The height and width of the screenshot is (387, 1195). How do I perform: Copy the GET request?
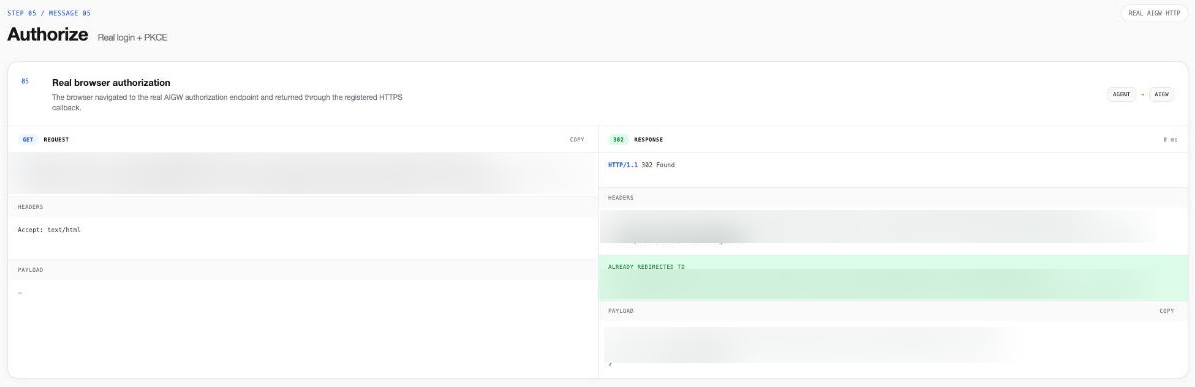[577, 139]
